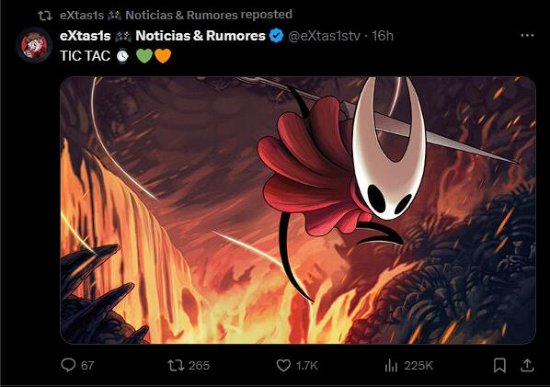Click the reply speech bubble icon
This screenshot has height=387, width=550.
coord(68,365)
